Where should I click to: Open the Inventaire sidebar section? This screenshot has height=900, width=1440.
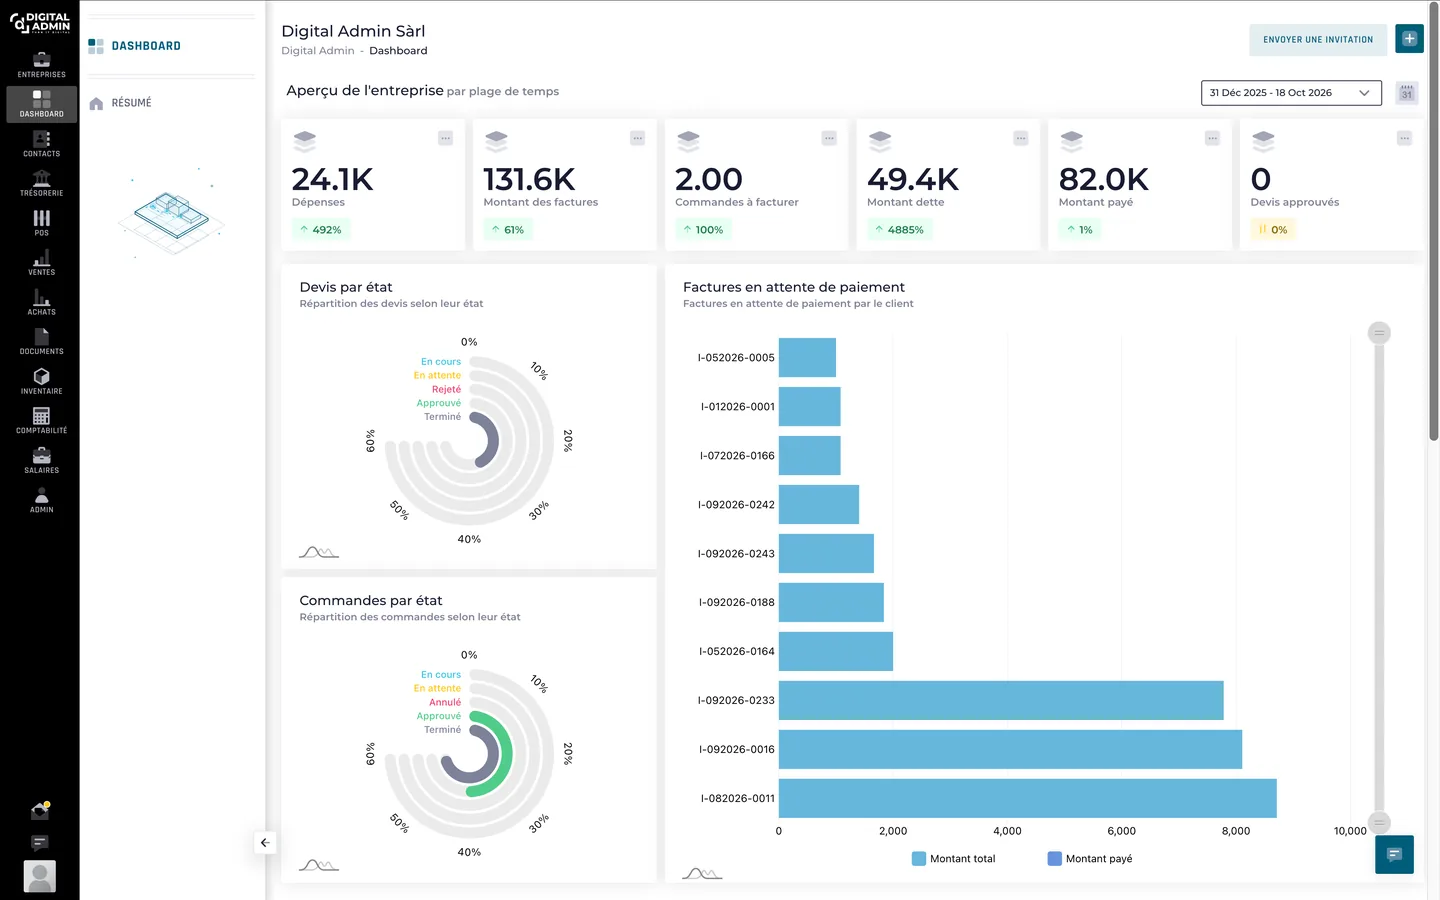(x=41, y=380)
